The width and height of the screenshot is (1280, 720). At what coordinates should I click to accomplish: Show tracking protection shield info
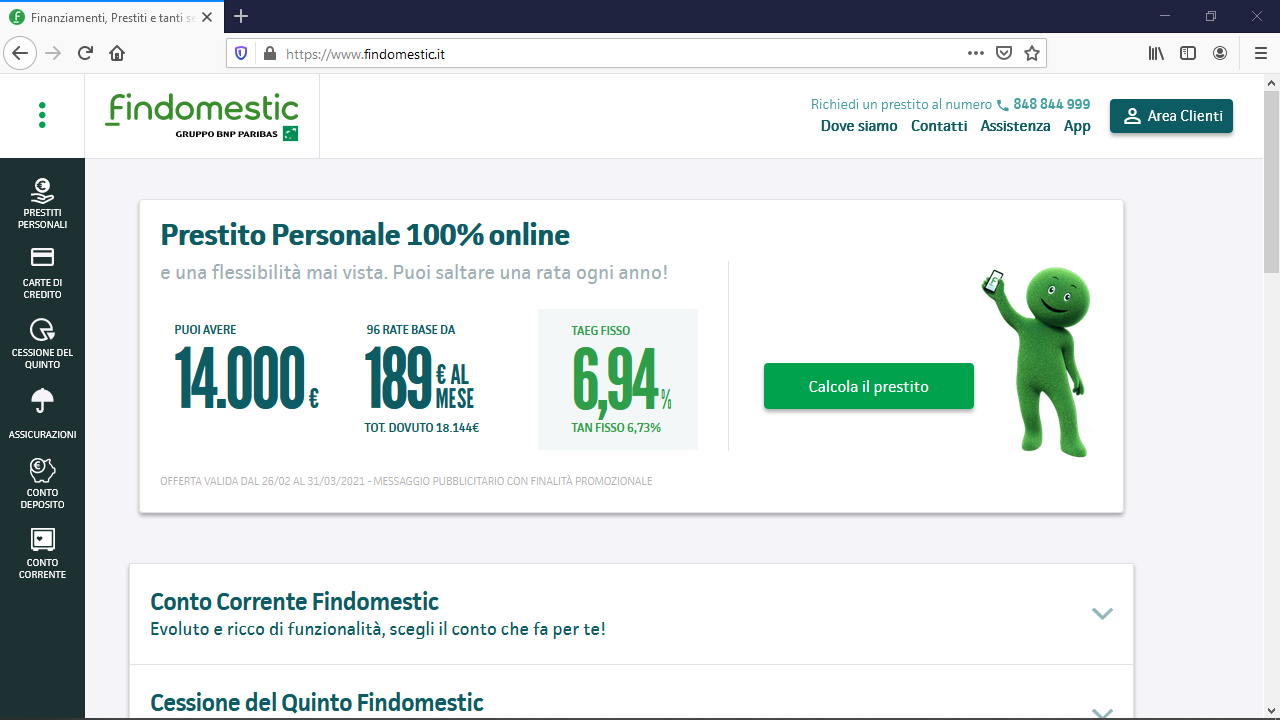241,54
